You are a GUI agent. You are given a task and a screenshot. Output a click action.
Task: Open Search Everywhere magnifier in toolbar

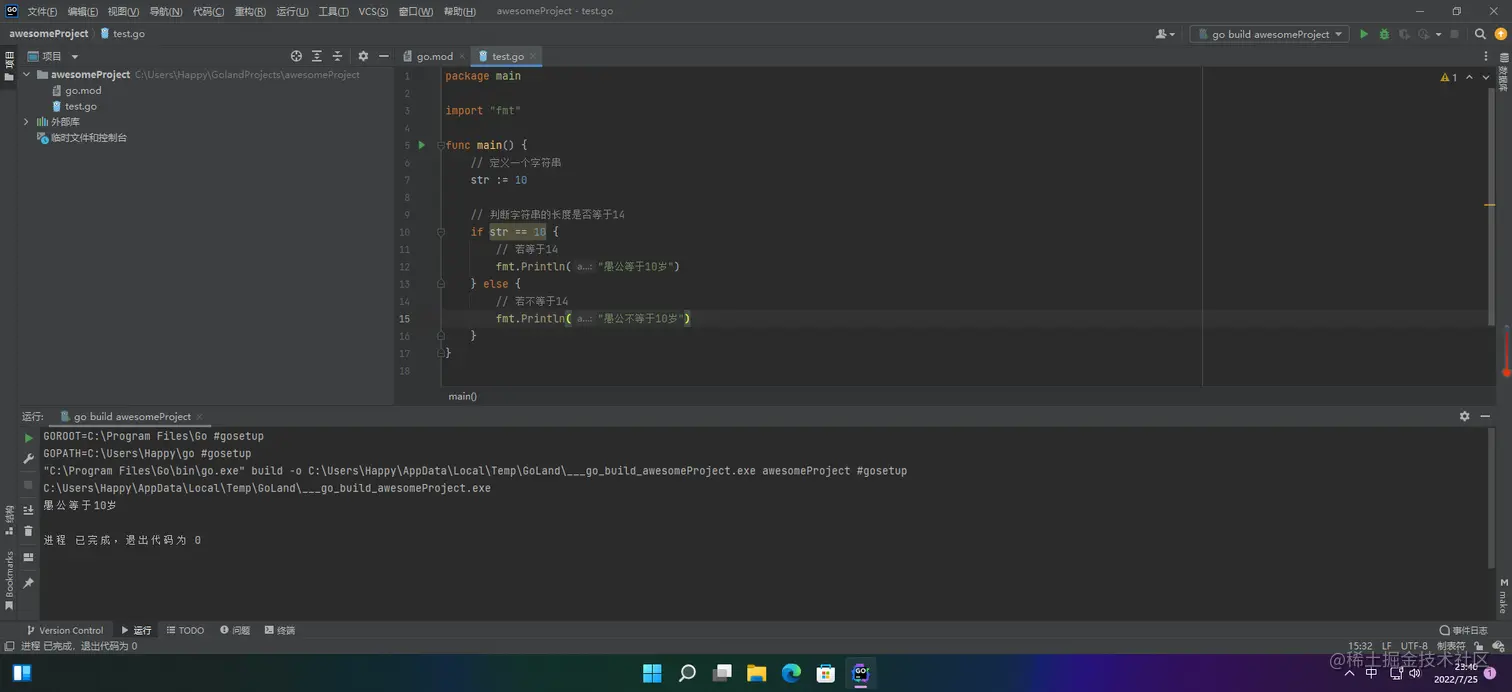[1481, 34]
